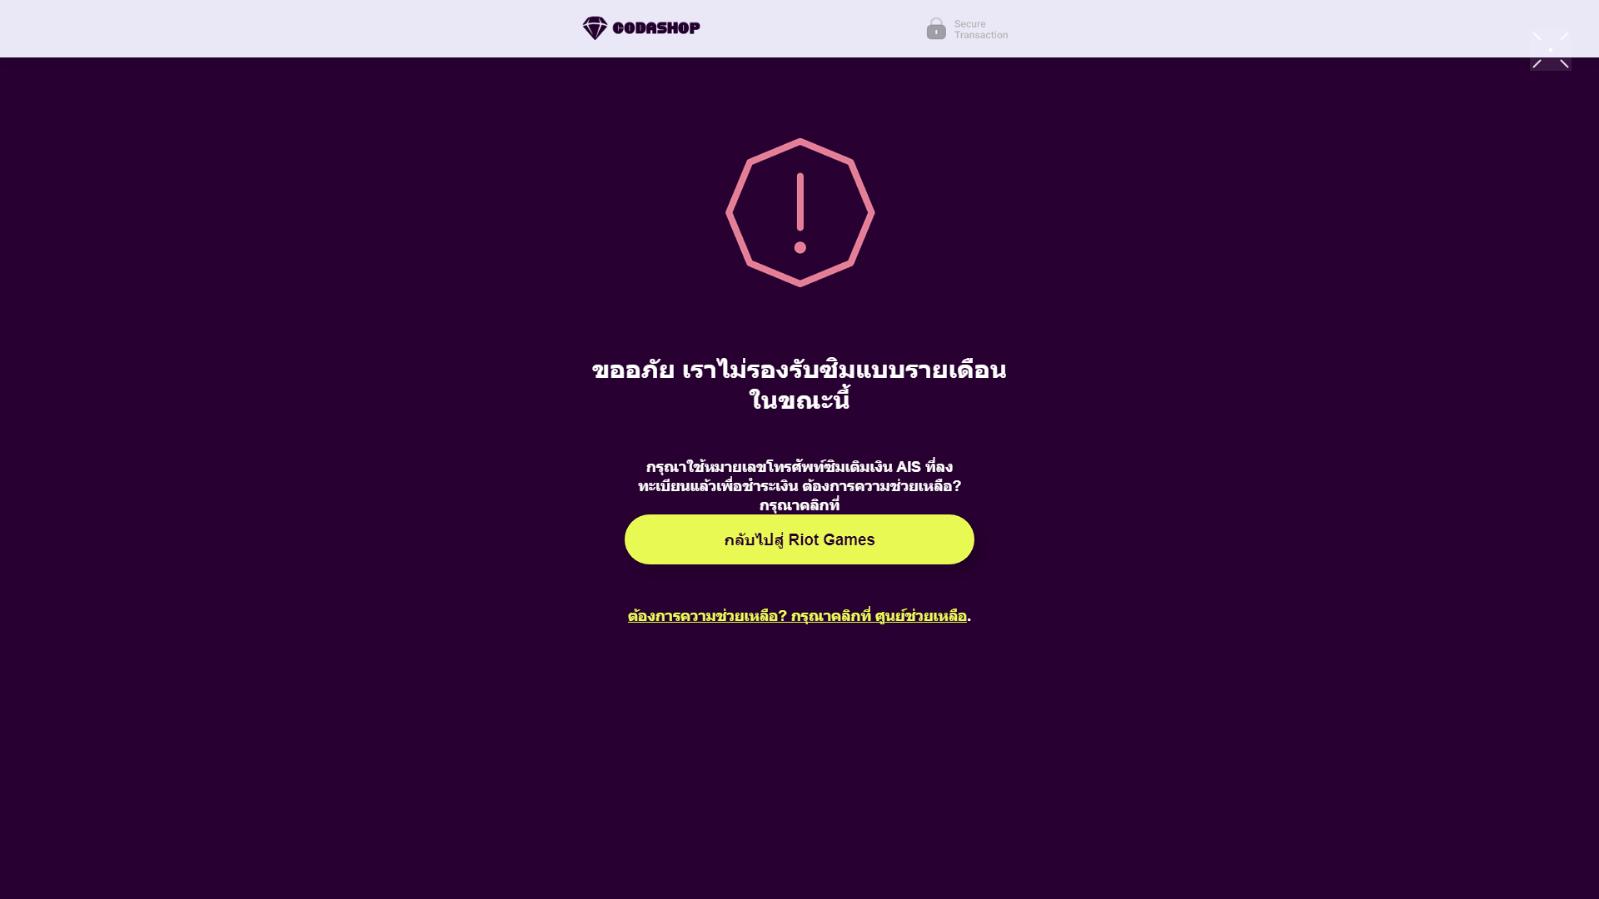Viewport: 1599px width, 899px height.
Task: Return to Riot Games via yellow button
Action: click(799, 539)
